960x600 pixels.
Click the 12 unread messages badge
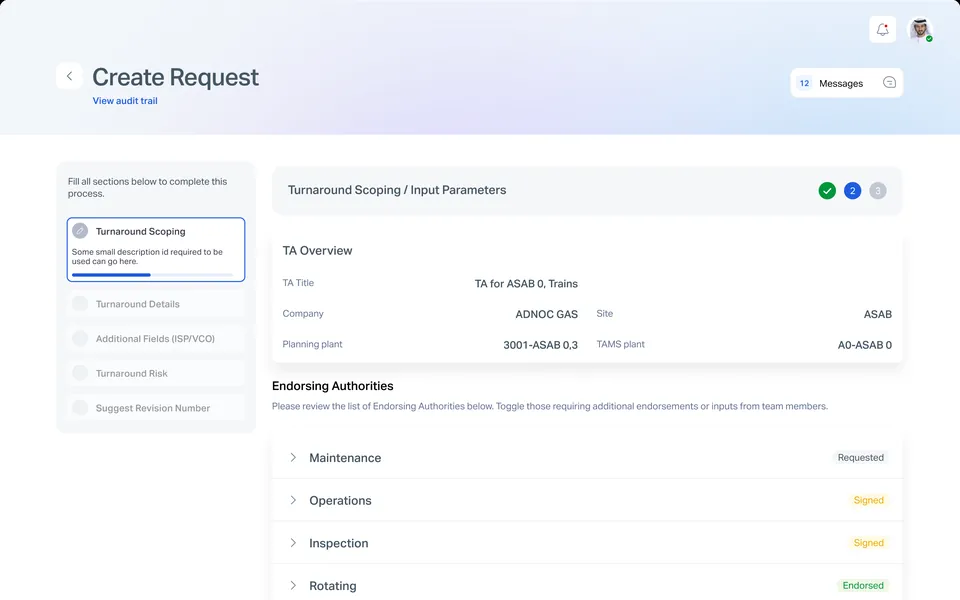804,83
